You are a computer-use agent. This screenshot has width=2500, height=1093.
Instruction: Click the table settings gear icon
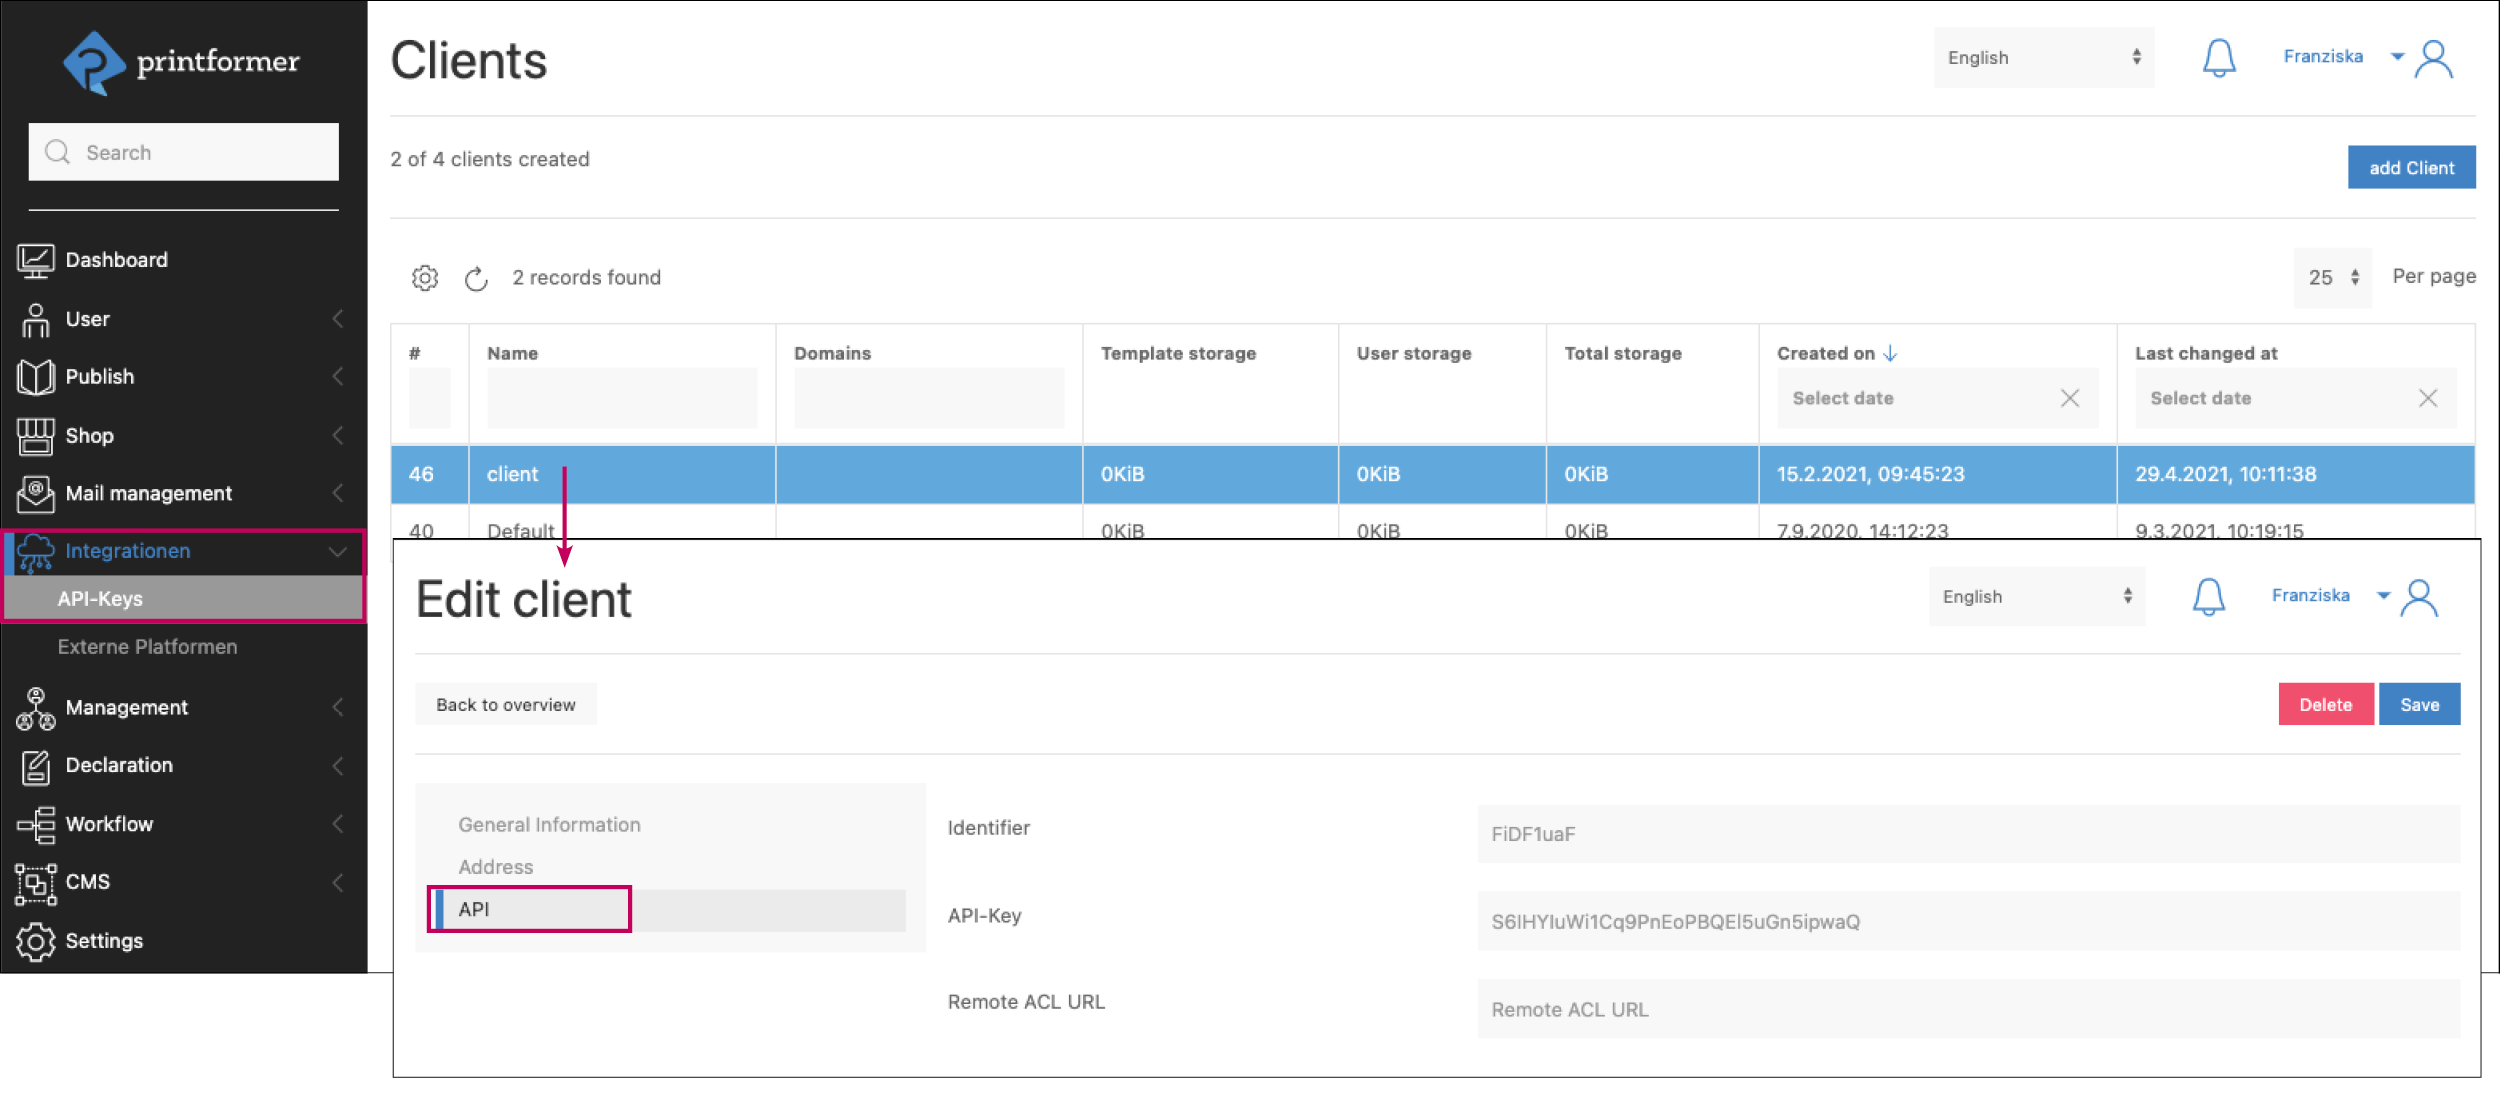click(x=425, y=278)
